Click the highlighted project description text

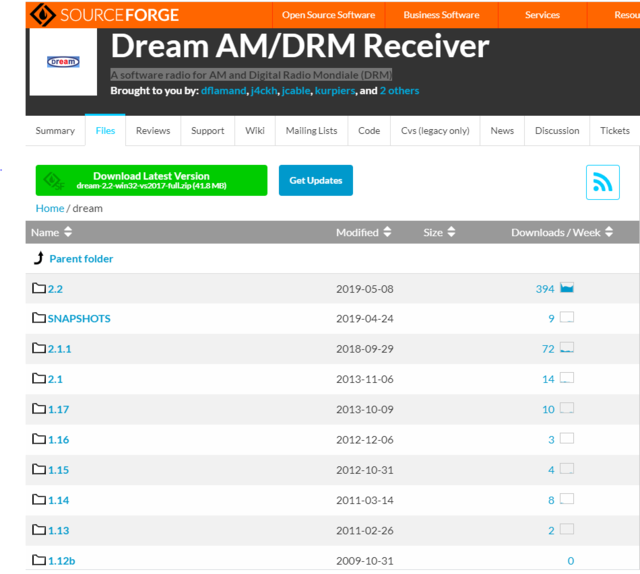251,75
